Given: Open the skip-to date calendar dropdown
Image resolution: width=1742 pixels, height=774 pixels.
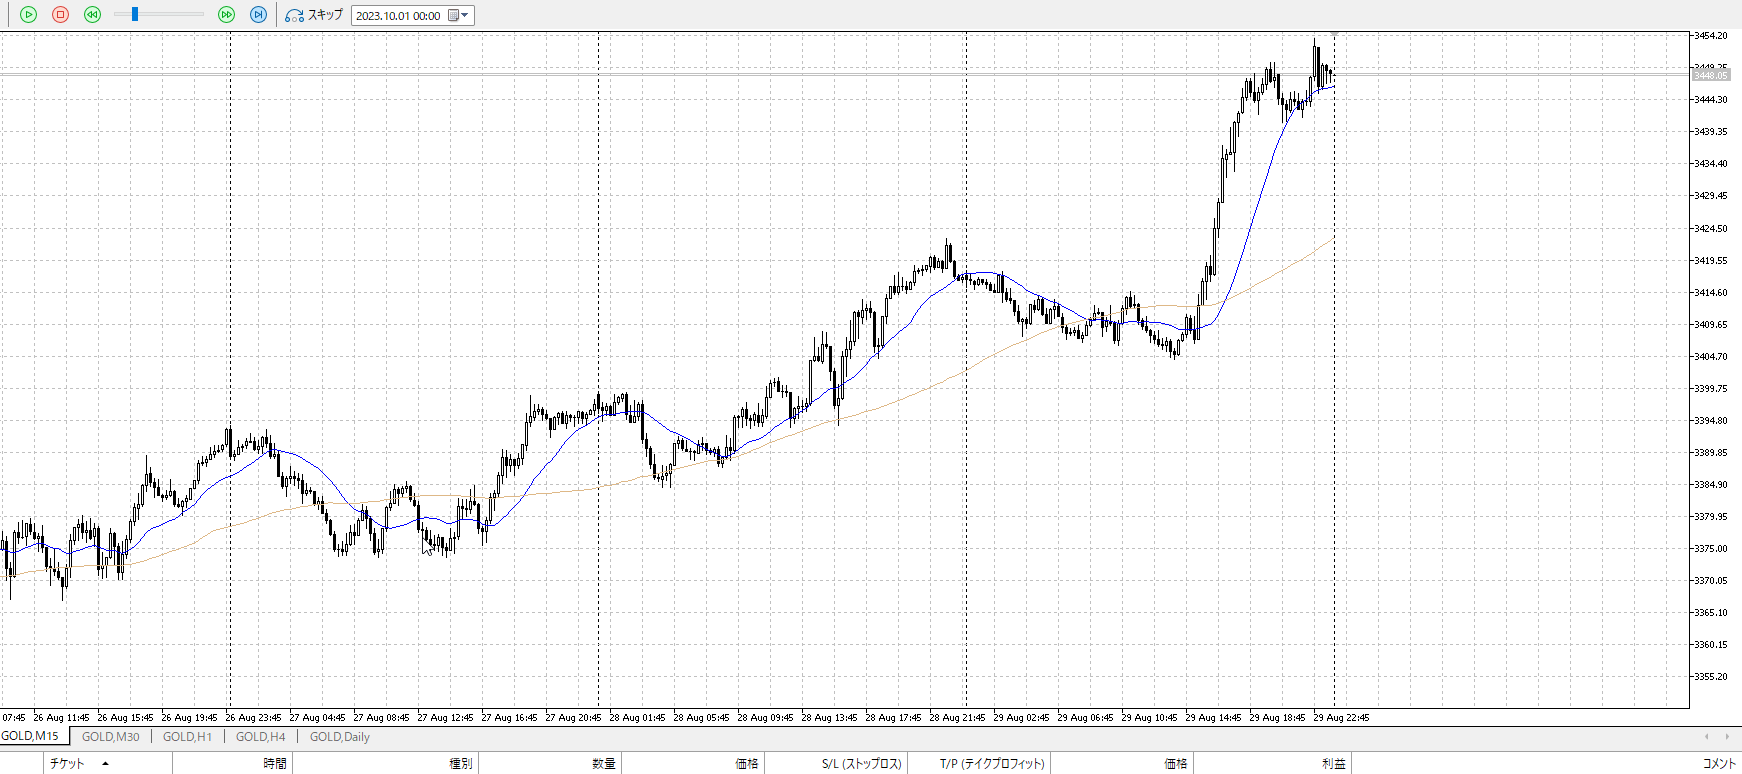Looking at the screenshot, I should 459,15.
